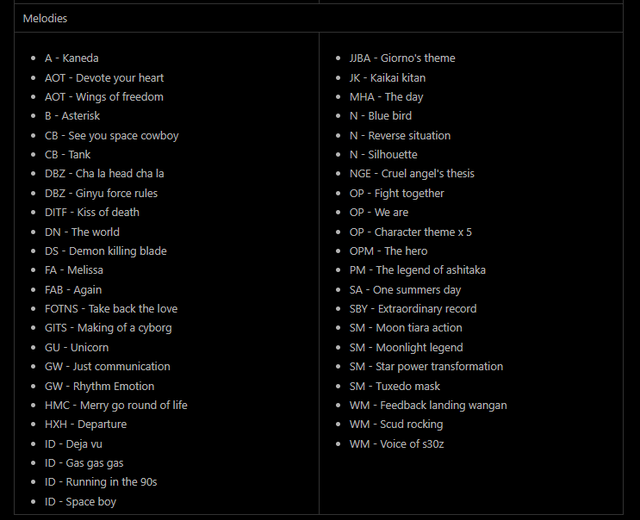This screenshot has width=640, height=520.
Task: Click the Melodies header cell
Action: (318, 18)
